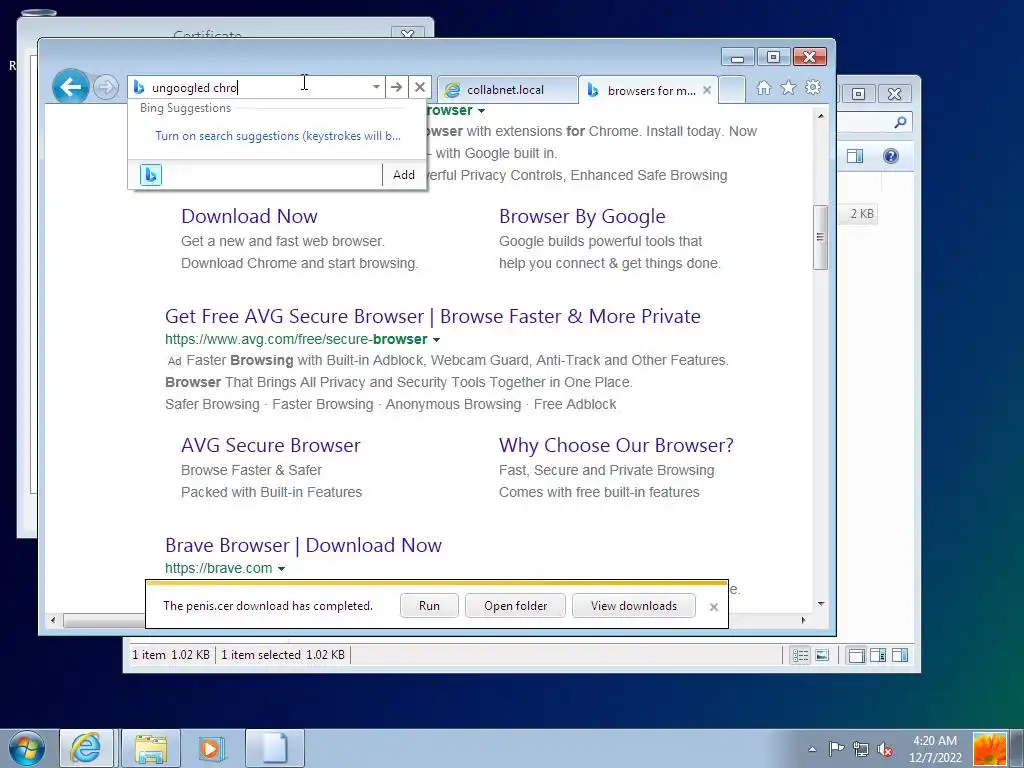
Task: Open Favorites star icon
Action: point(788,88)
